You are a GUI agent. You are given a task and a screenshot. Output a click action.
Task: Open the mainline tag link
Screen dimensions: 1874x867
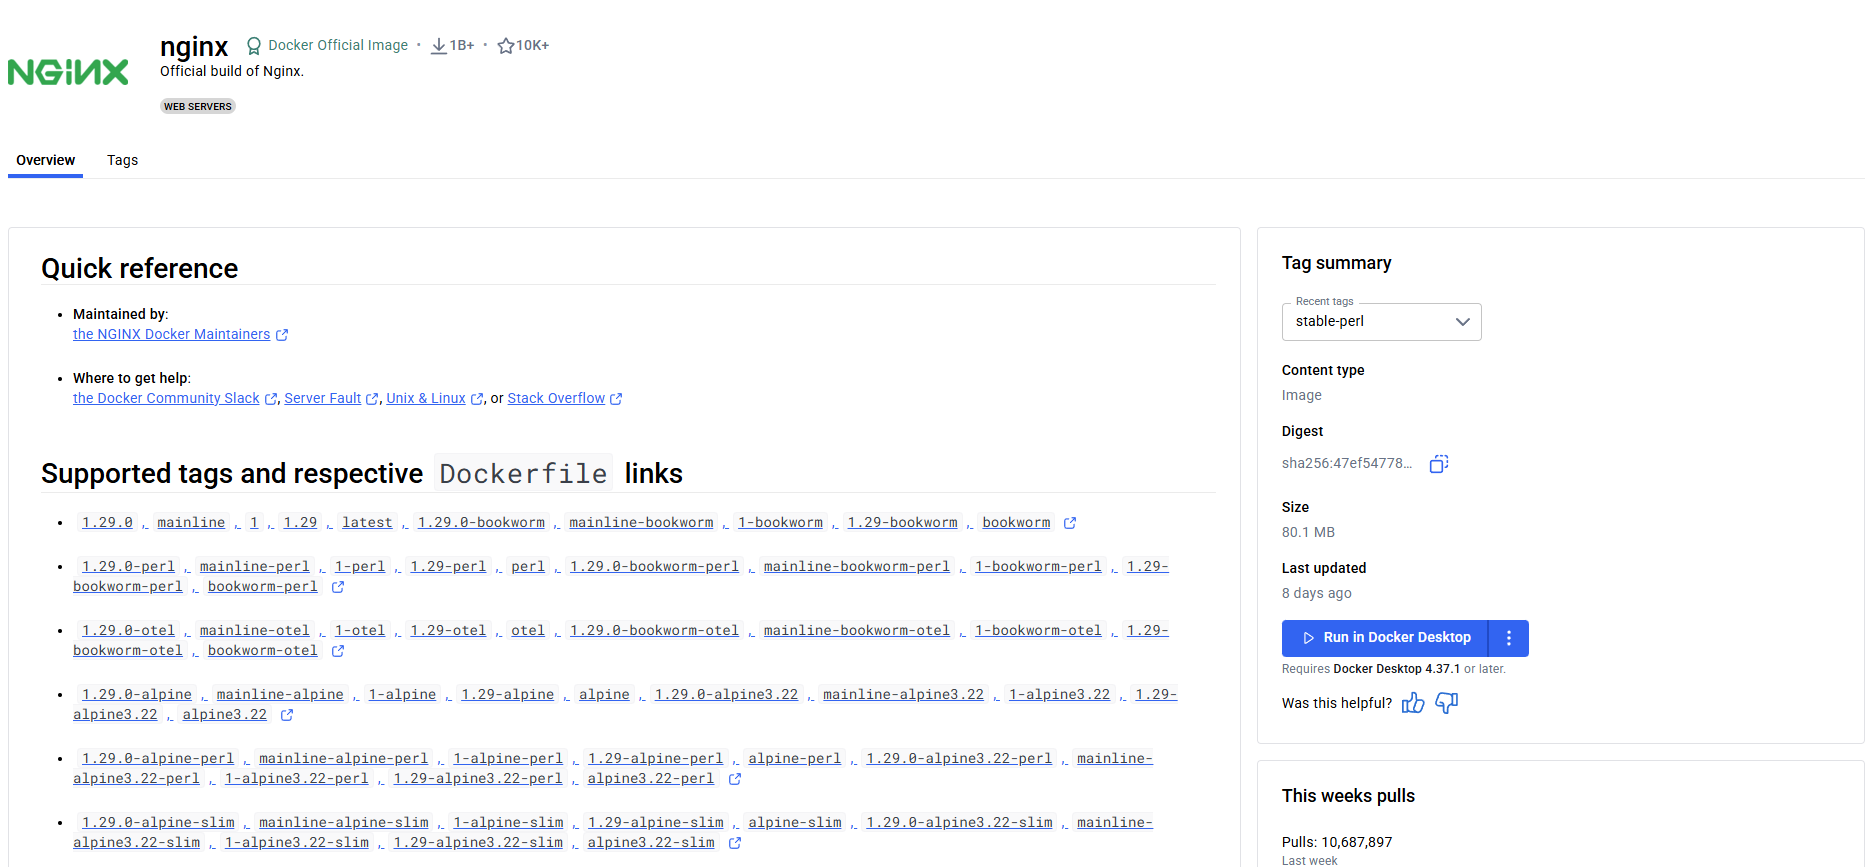[191, 522]
